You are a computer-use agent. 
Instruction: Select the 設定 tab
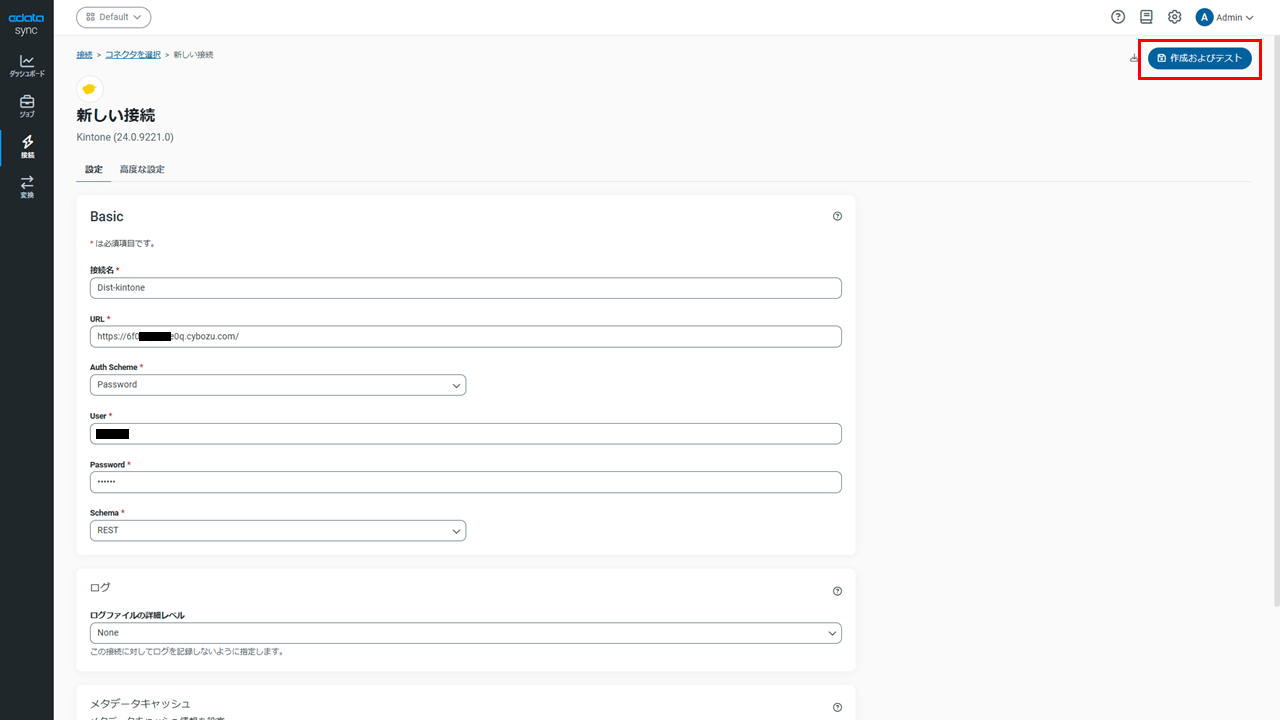[94, 170]
